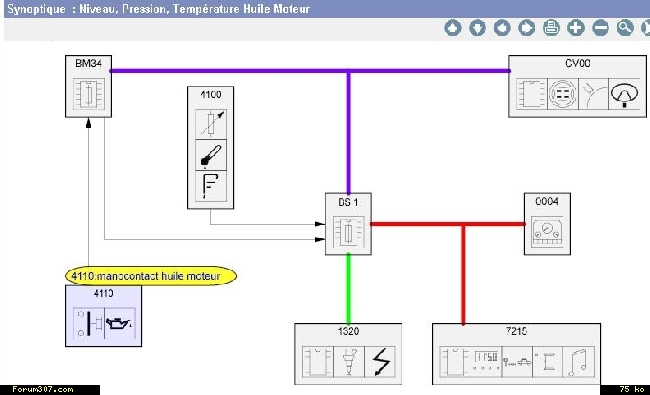Click the oil can icon in 4110
The height and width of the screenshot is (395, 650).
(120, 323)
